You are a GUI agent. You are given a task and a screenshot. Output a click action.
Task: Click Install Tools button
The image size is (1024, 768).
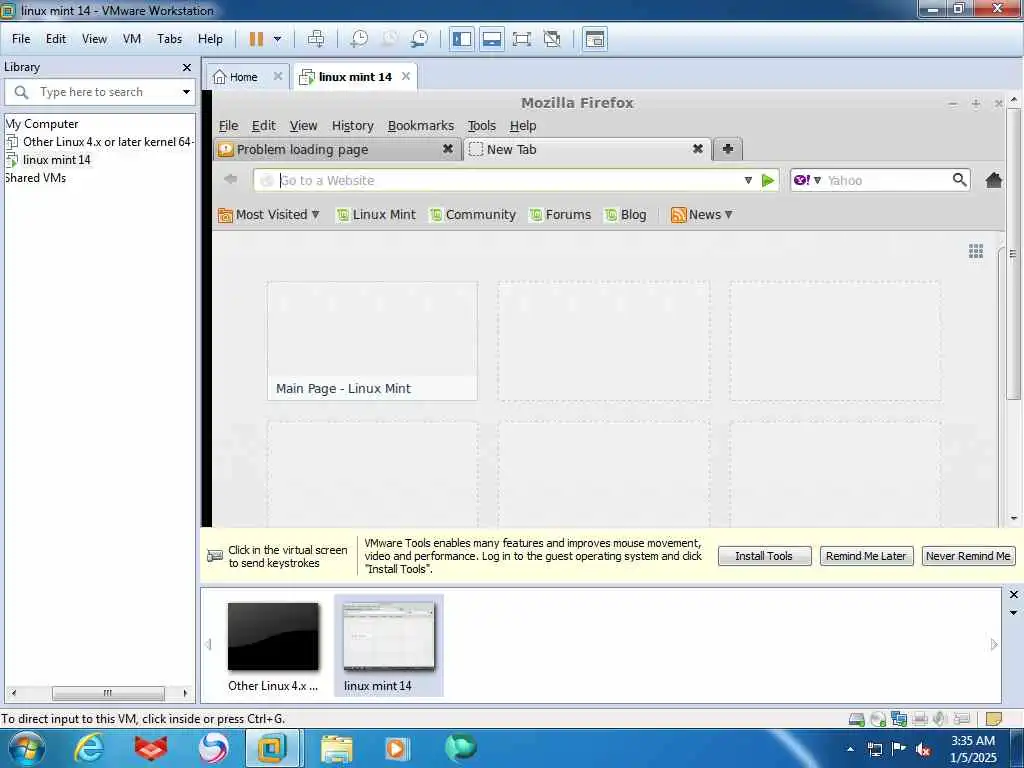[764, 556]
